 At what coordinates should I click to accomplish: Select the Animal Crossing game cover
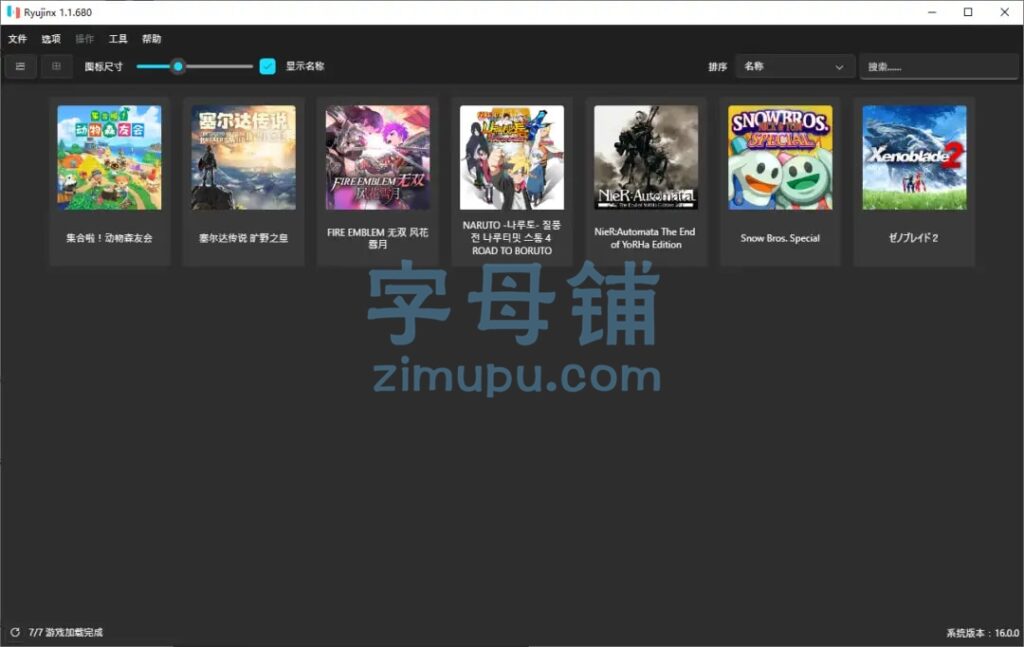pos(110,158)
